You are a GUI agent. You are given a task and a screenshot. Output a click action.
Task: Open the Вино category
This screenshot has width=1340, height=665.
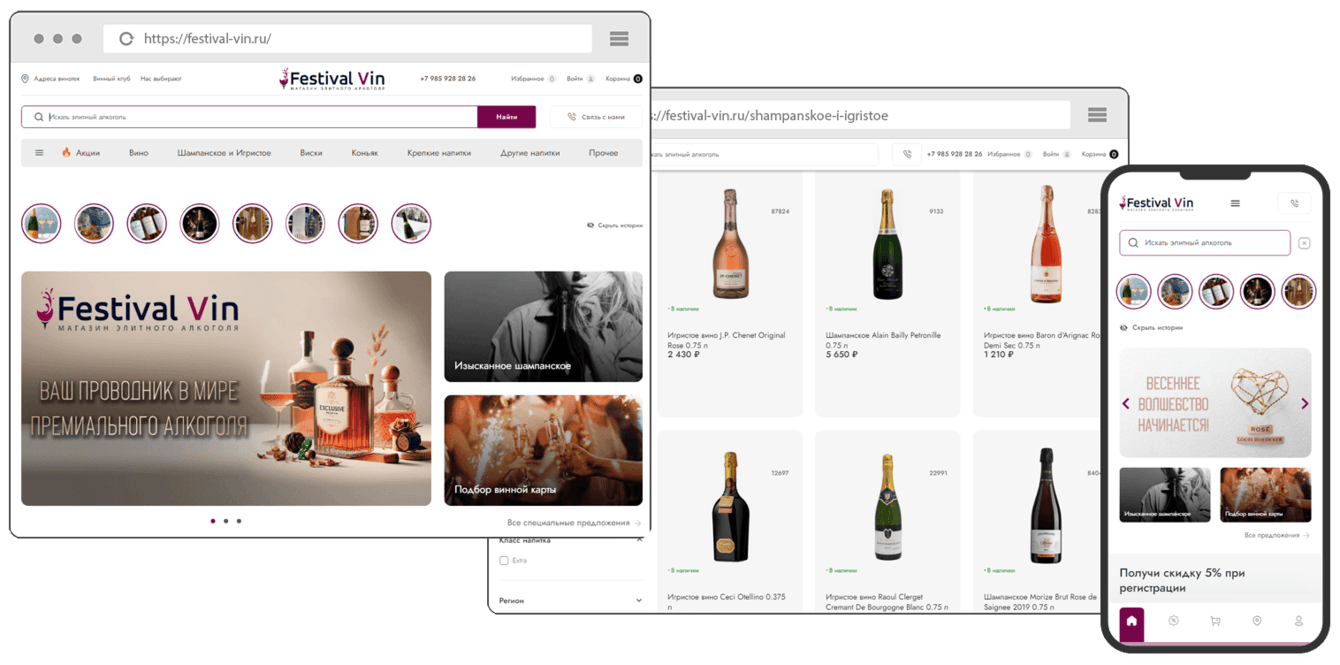[138, 153]
